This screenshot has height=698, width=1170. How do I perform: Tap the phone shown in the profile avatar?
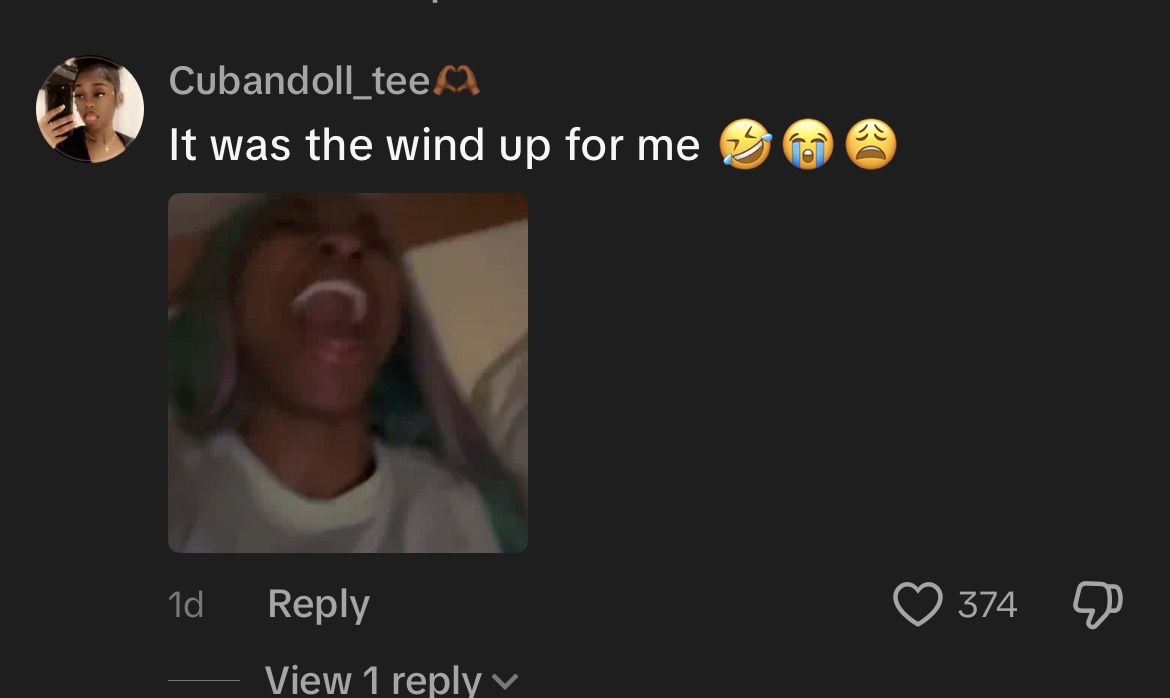coord(58,98)
